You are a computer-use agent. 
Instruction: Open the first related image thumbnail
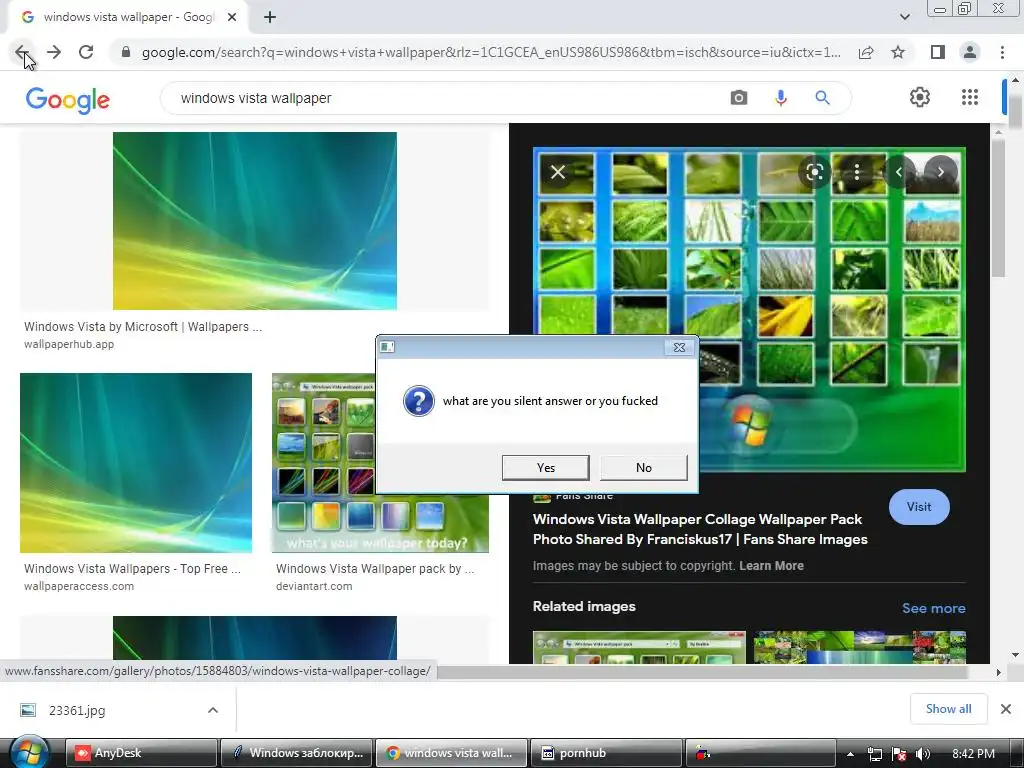point(639,647)
